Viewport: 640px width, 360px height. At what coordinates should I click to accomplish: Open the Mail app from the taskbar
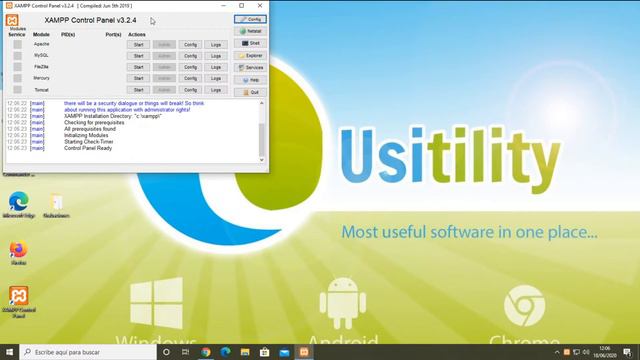[284, 352]
